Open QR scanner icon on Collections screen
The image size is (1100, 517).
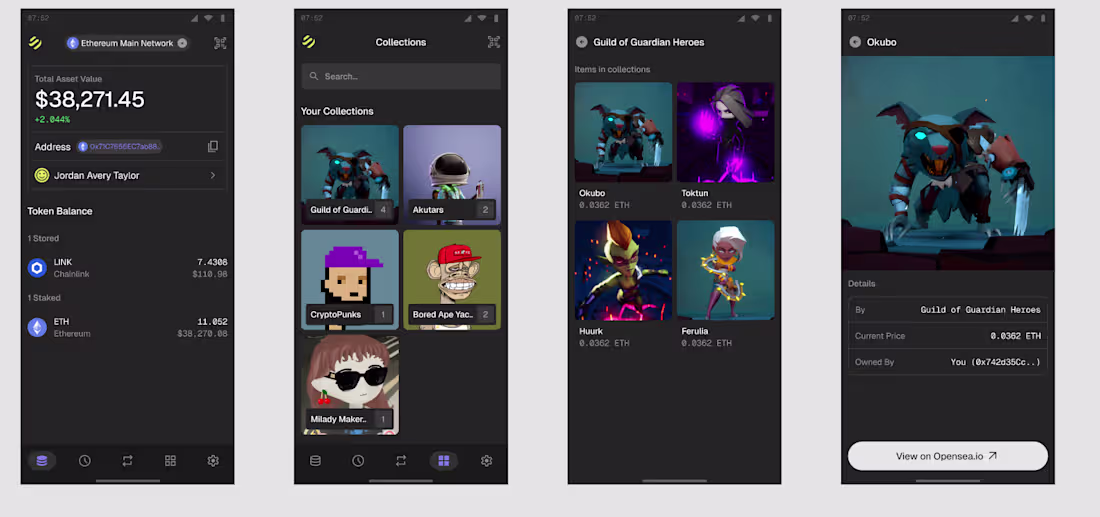tap(494, 42)
